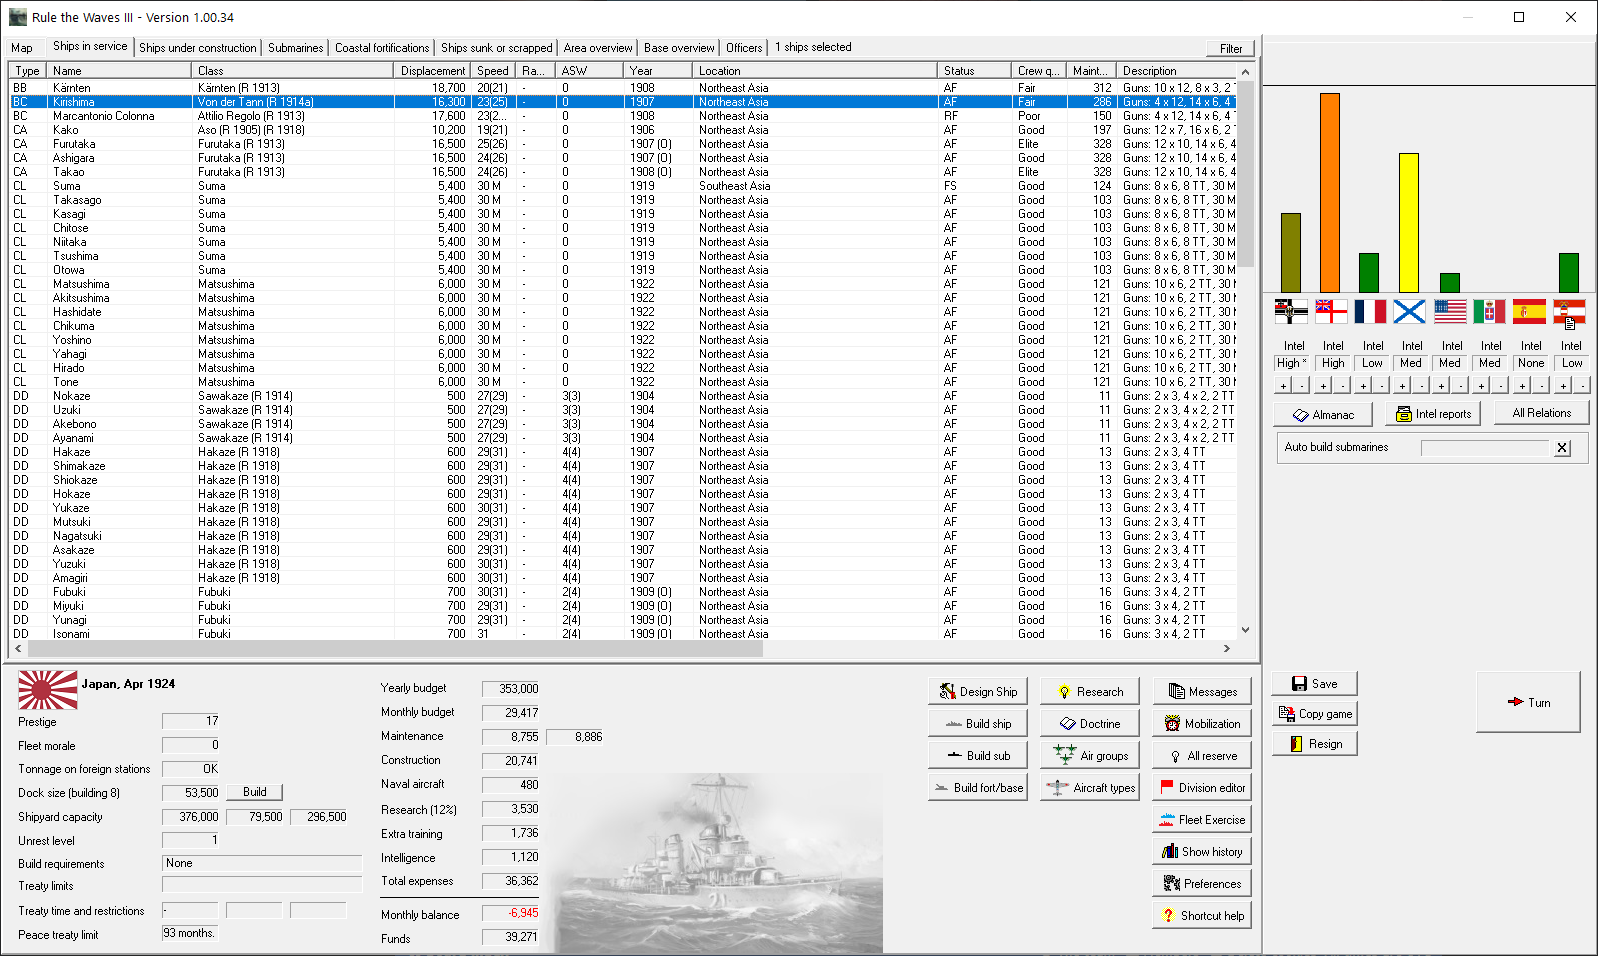Click the German Imperial naval flag
The width and height of the screenshot is (1598, 956).
coord(1291,312)
